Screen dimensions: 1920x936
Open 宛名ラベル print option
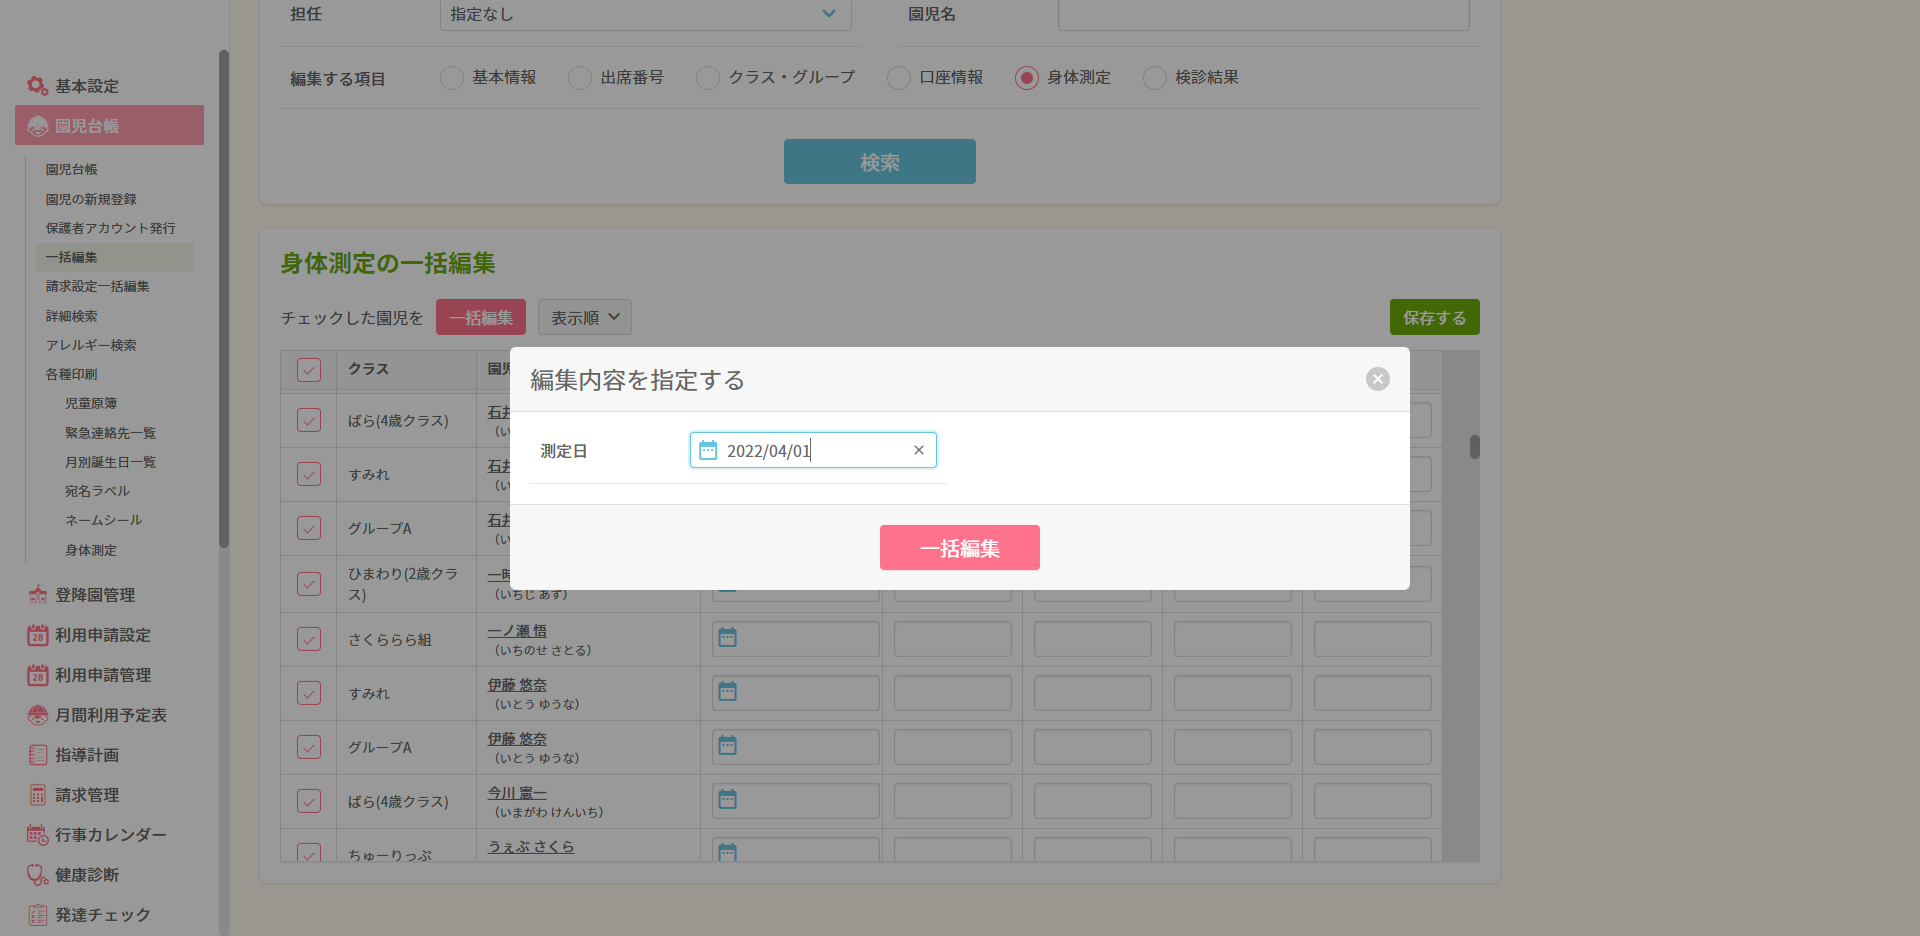click(98, 492)
